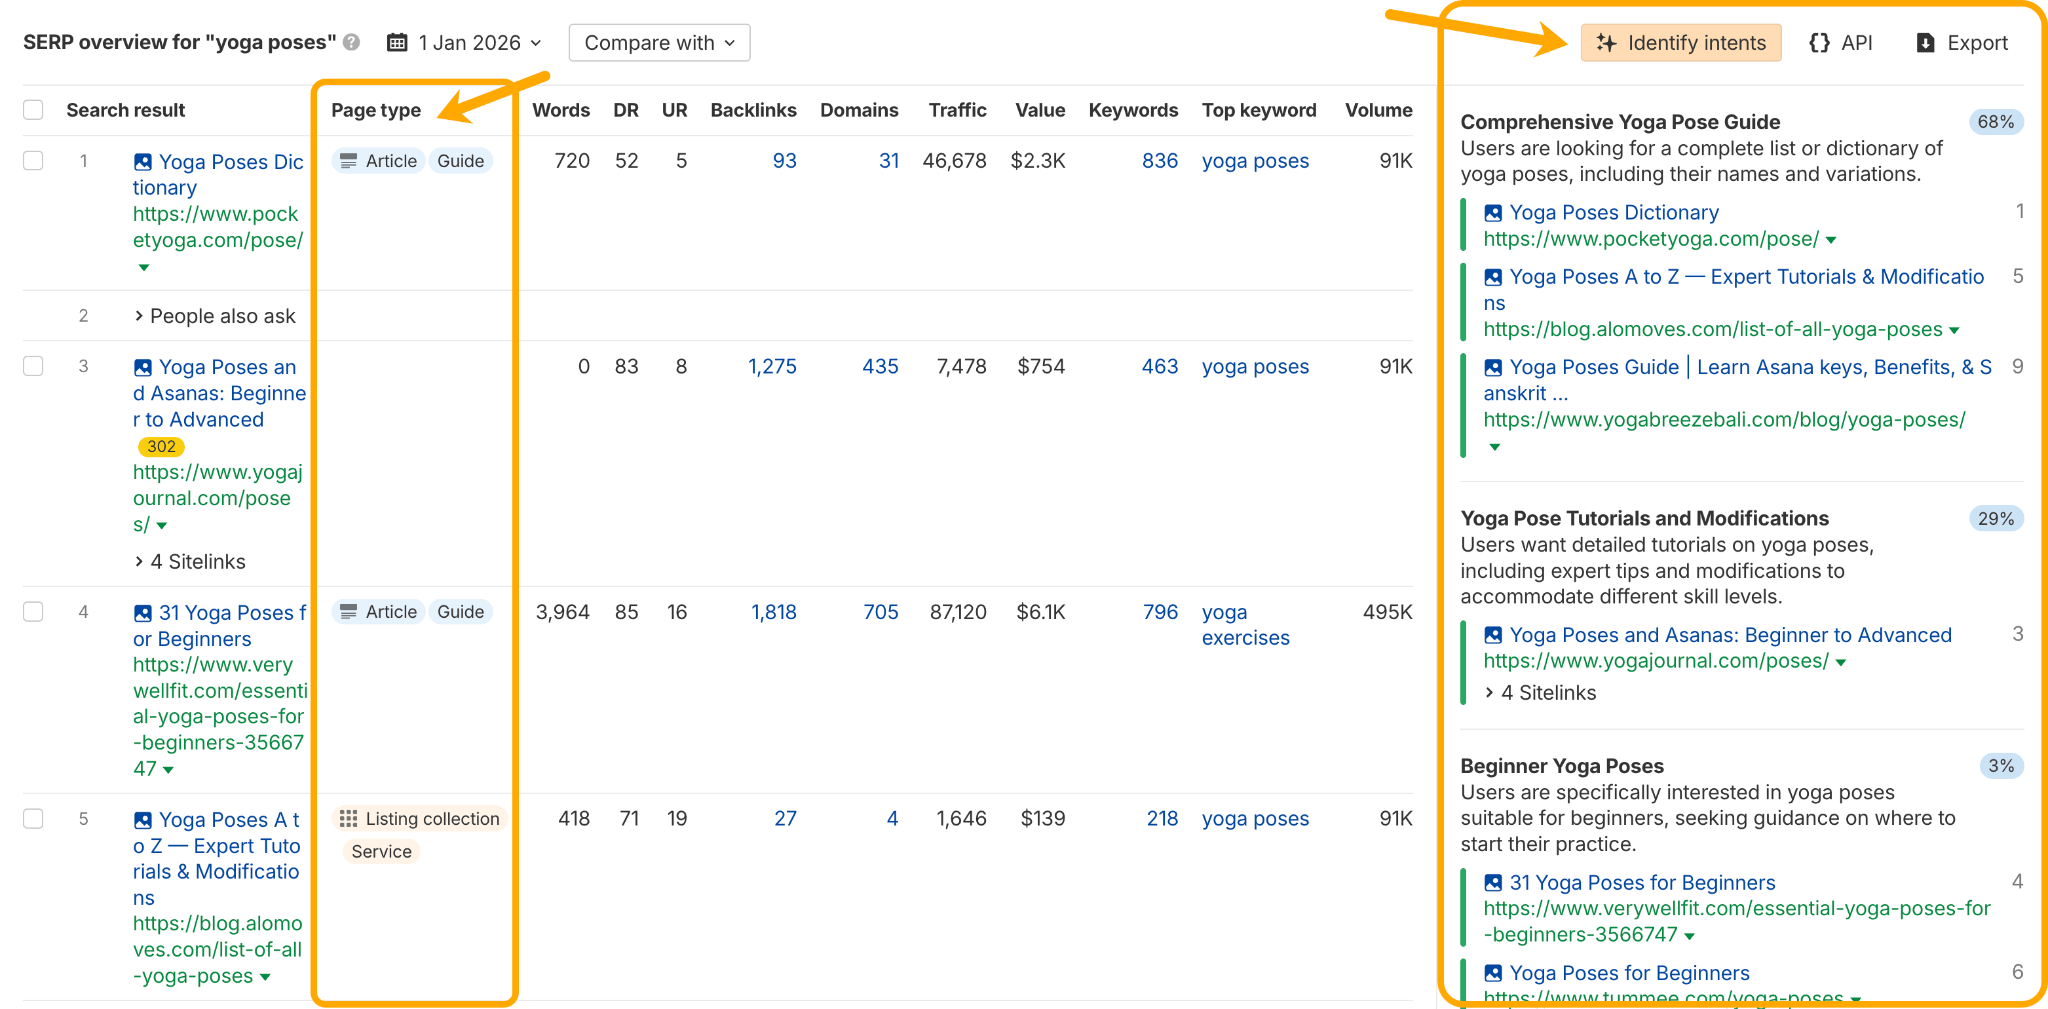This screenshot has height=1009, width=2048.
Task: Toggle the select-all checkbox in table header
Action: click(33, 110)
